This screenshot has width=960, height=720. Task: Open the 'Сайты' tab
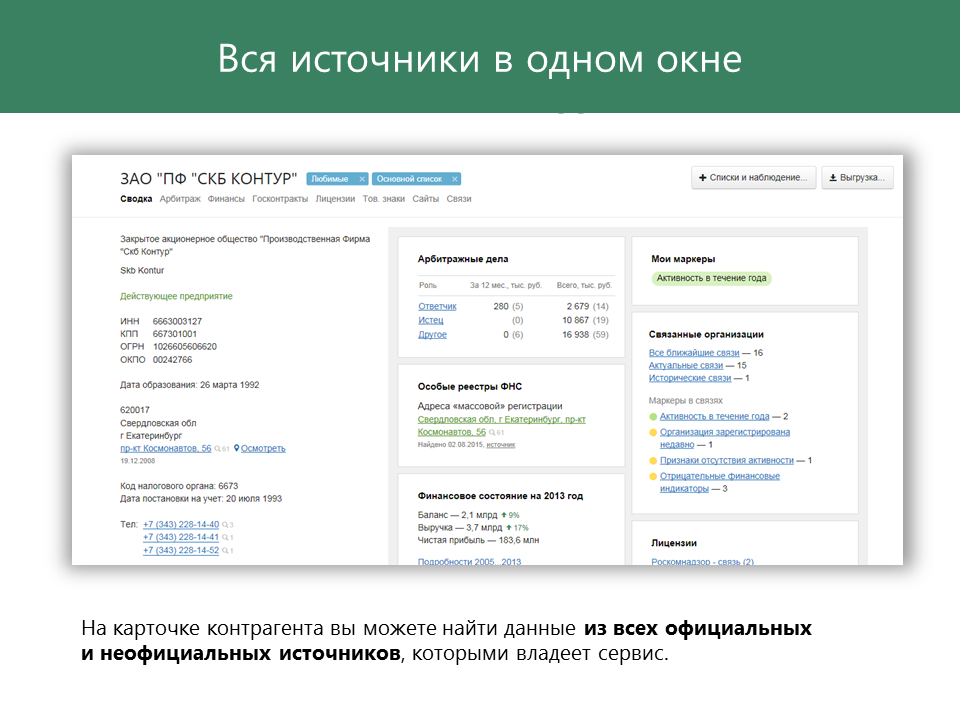(426, 199)
